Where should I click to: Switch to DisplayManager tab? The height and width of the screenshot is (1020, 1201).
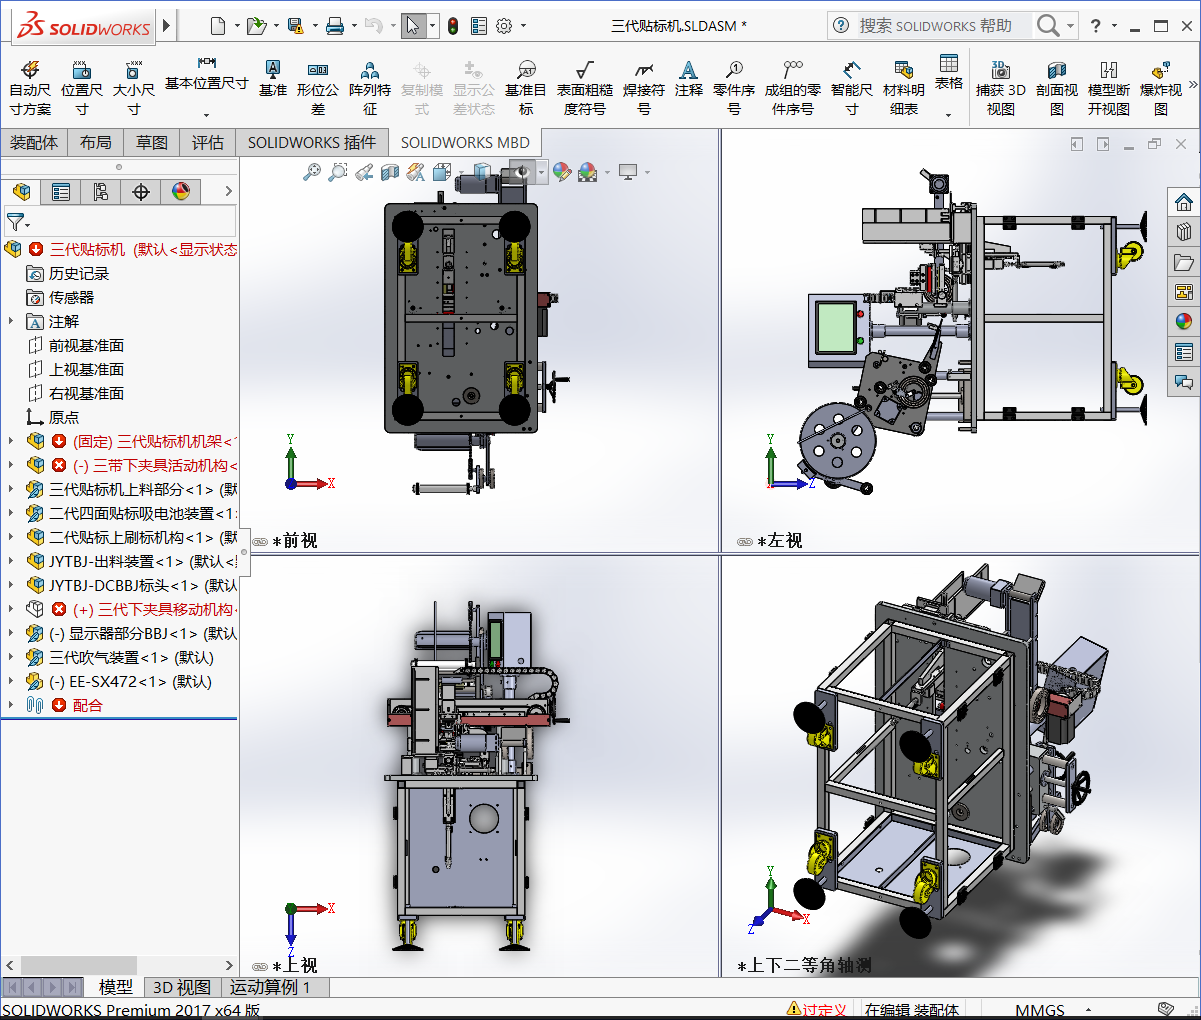(181, 191)
